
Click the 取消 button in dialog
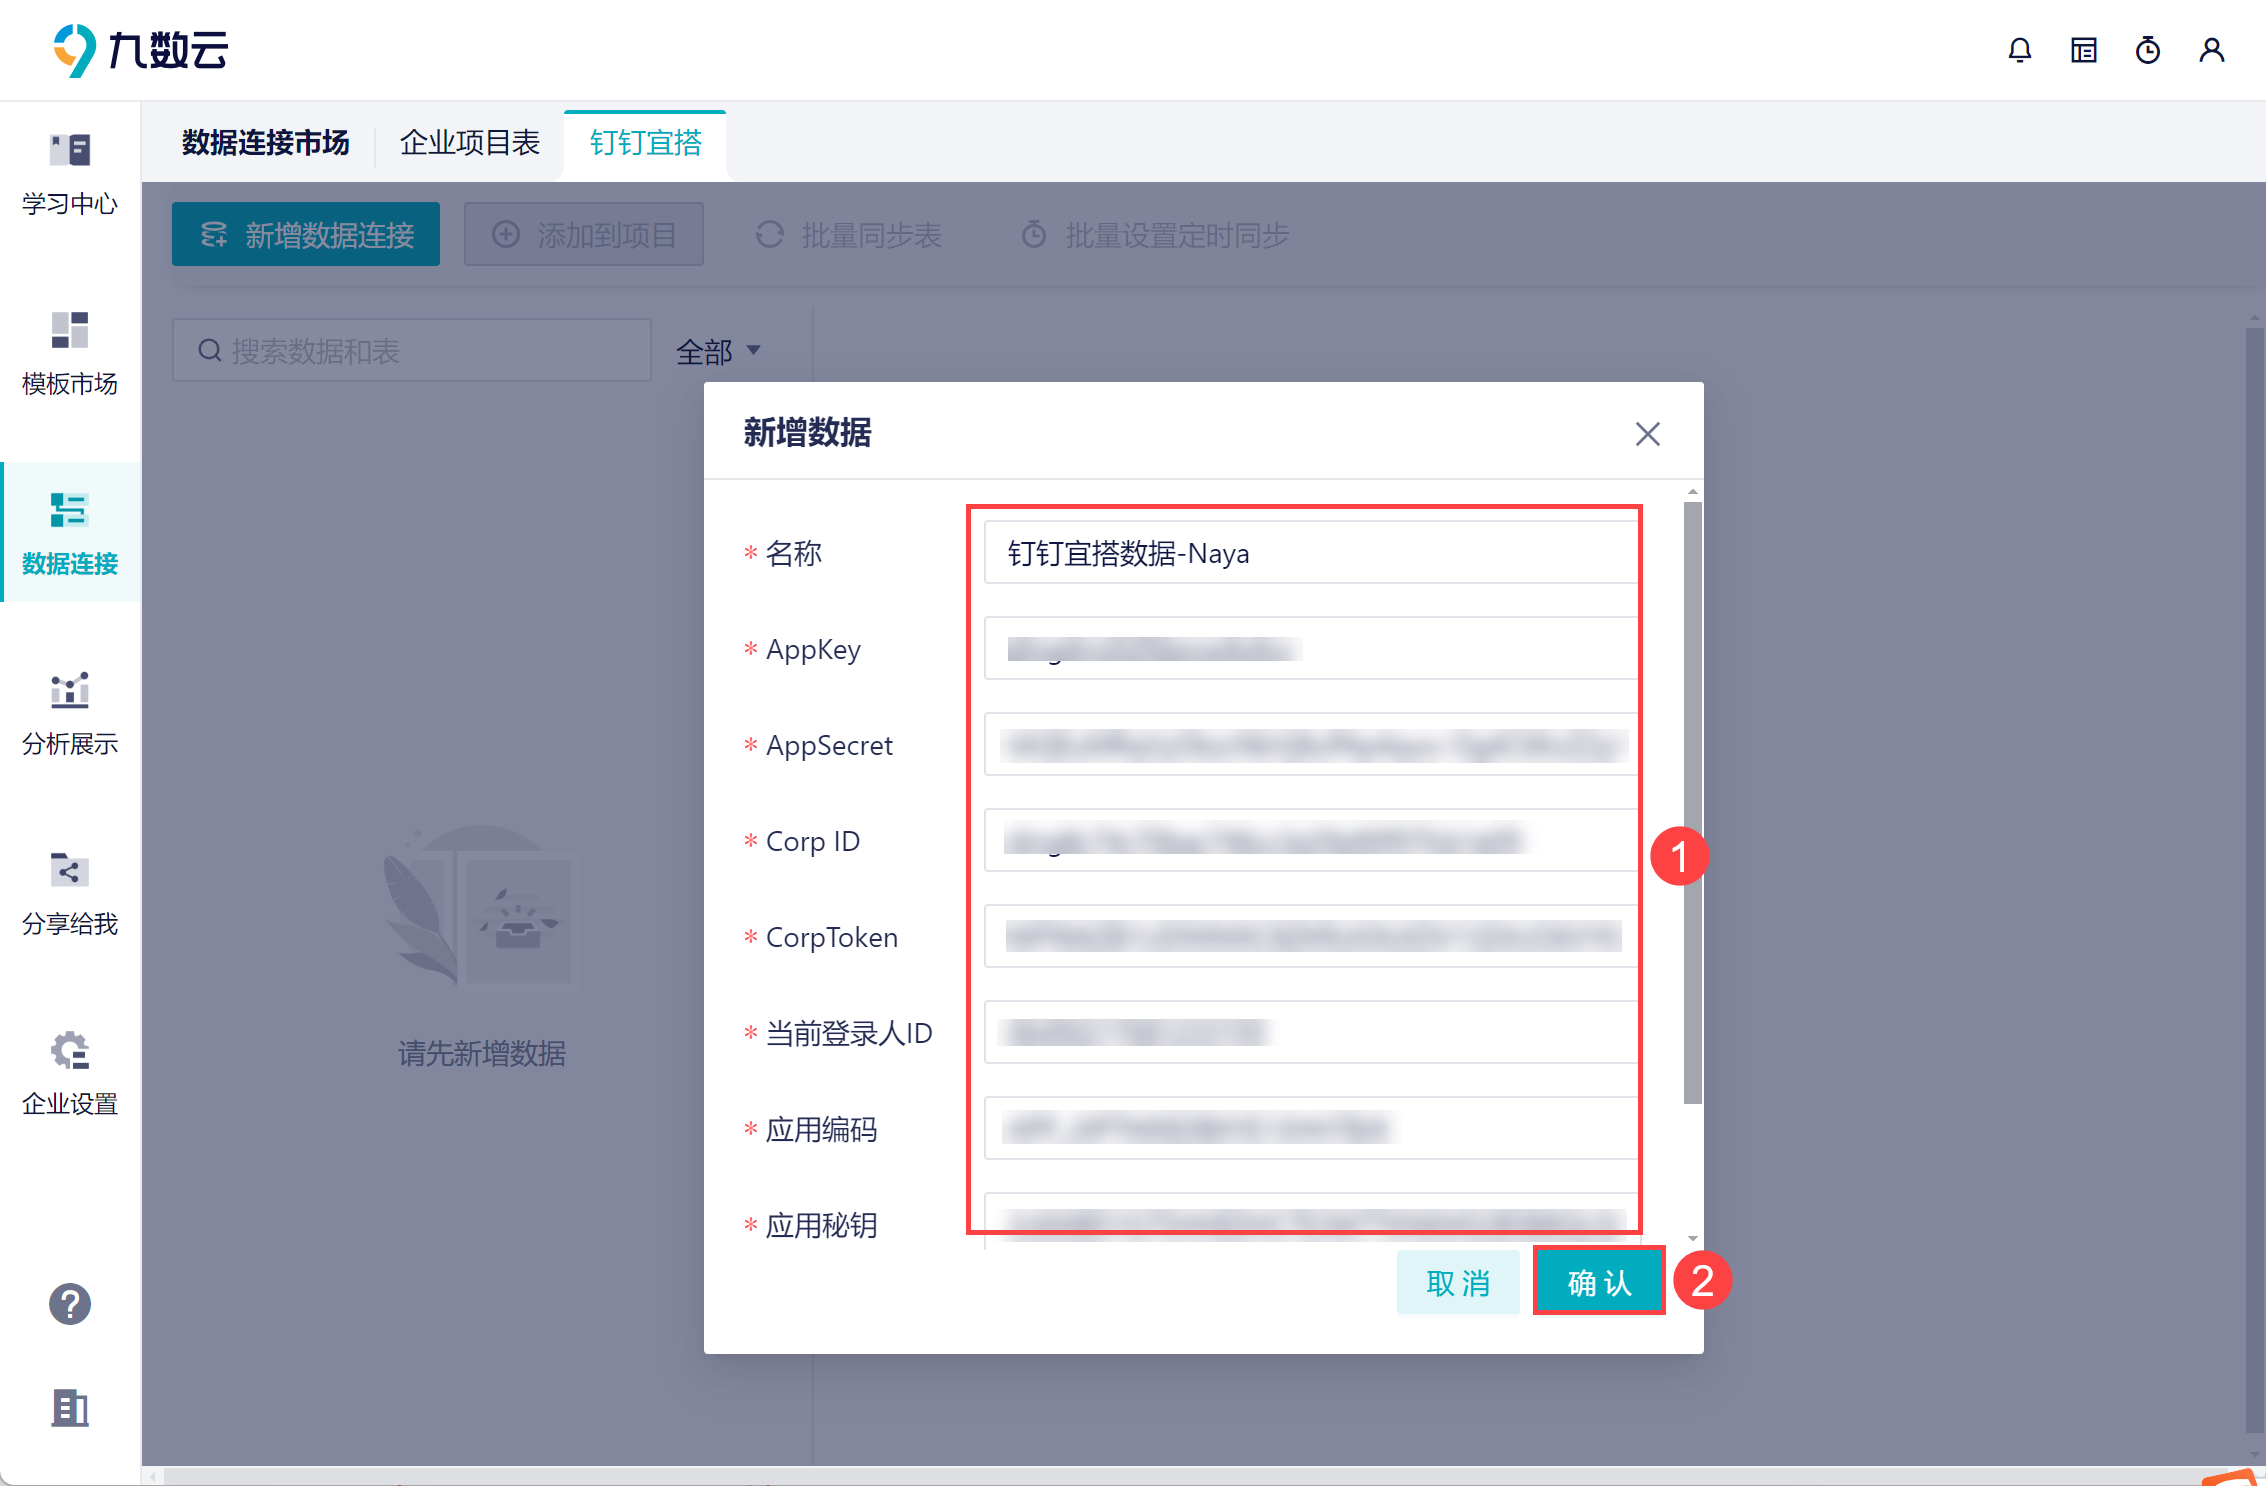pos(1457,1282)
